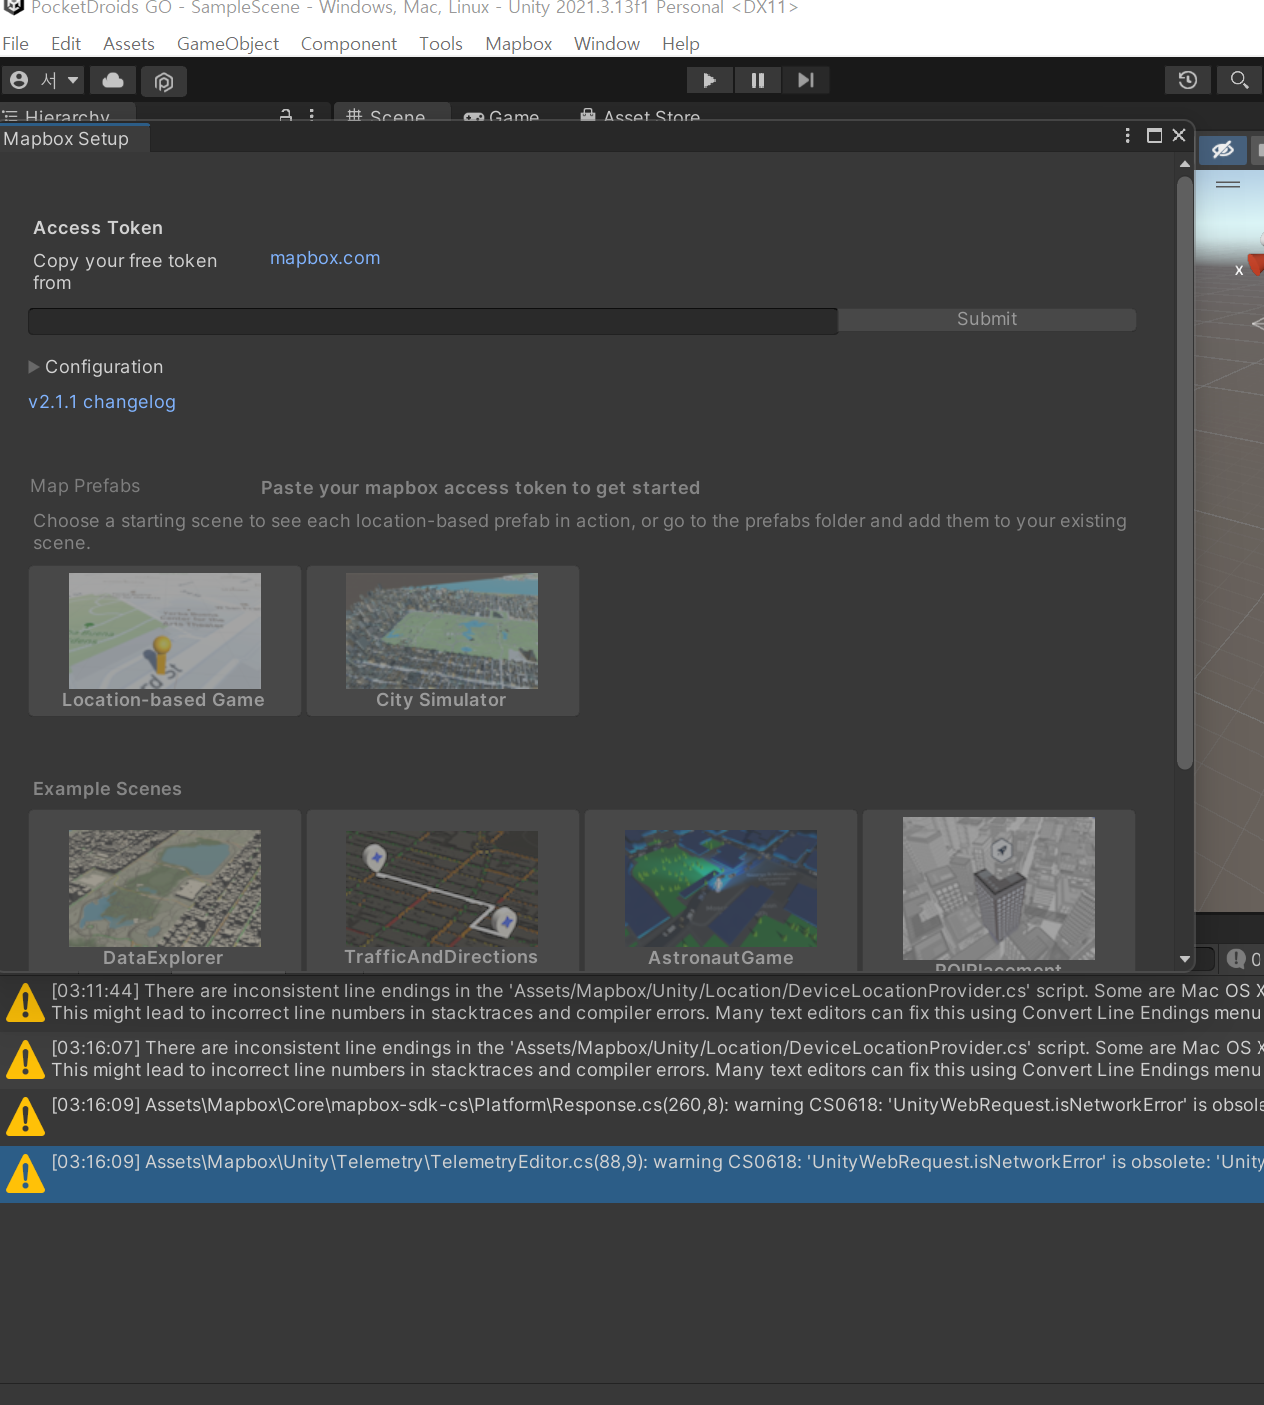Select the 03:16:07 line endings warning
This screenshot has width=1264, height=1405.
(632, 1059)
